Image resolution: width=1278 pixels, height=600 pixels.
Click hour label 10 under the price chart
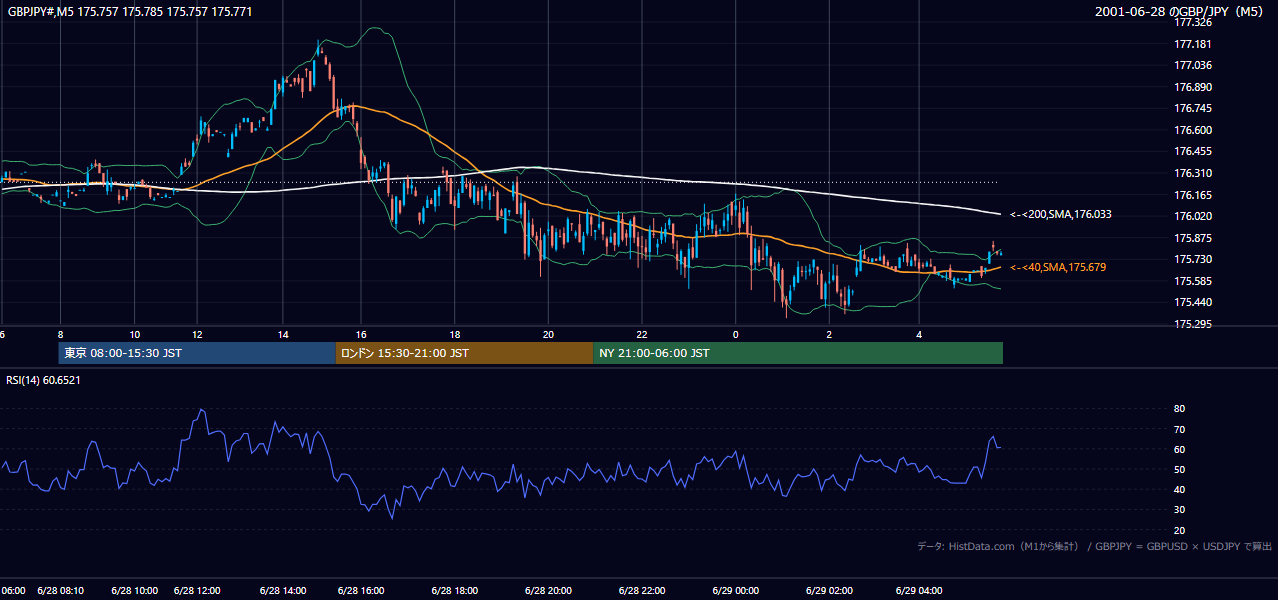(x=135, y=334)
